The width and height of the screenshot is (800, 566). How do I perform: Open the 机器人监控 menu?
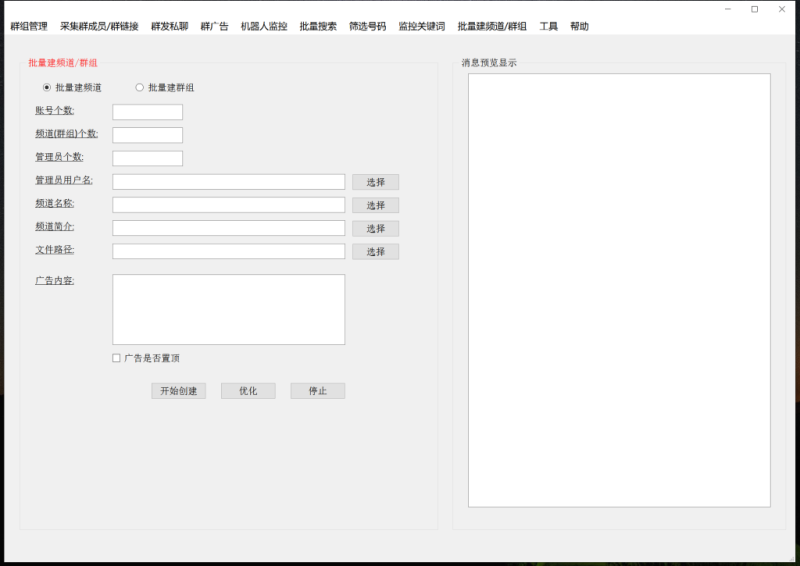[x=264, y=27]
